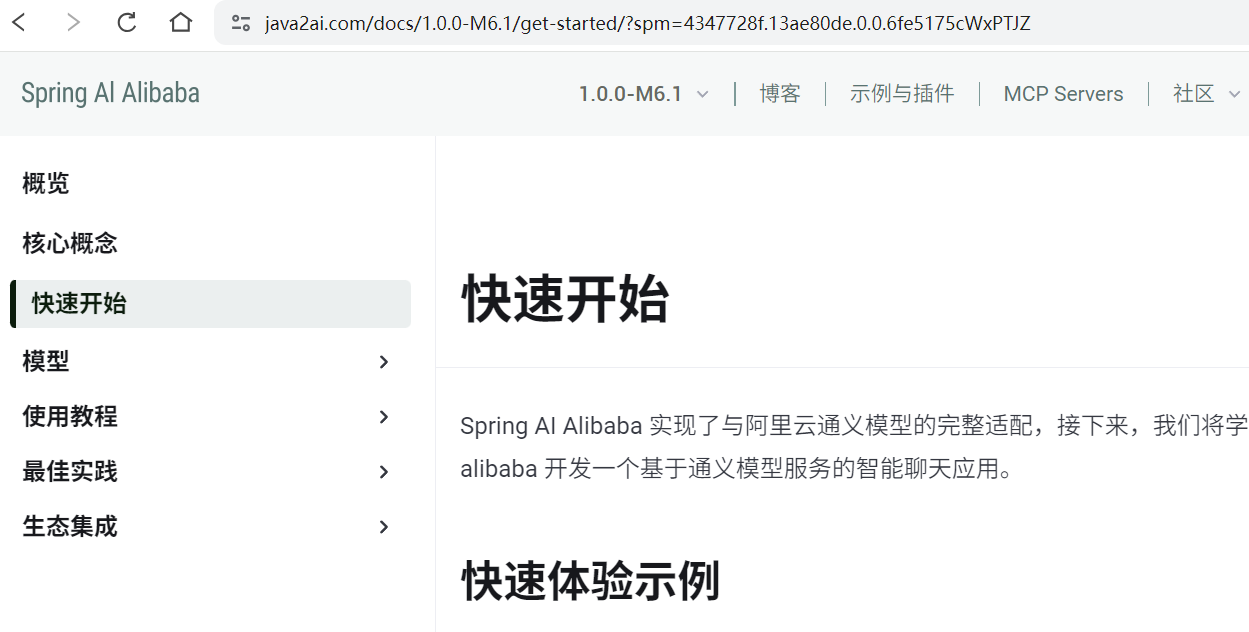Reload the page with refresh icon

point(127,22)
